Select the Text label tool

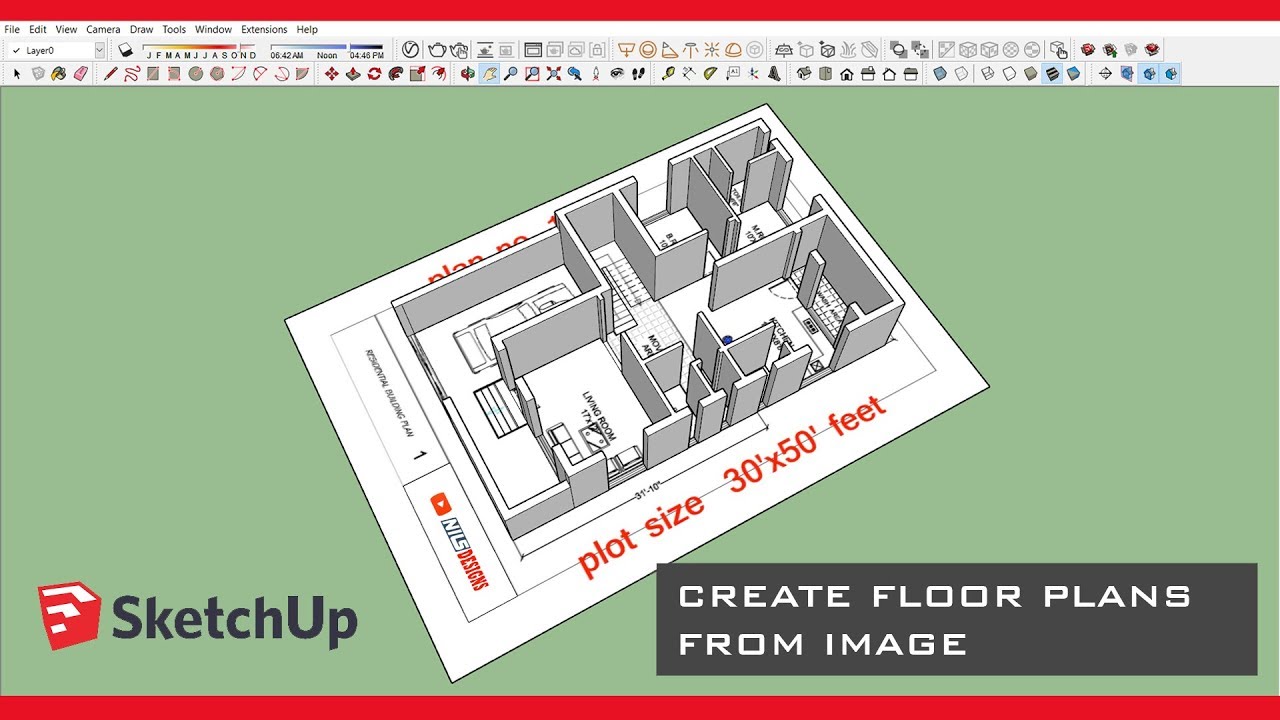pos(732,74)
